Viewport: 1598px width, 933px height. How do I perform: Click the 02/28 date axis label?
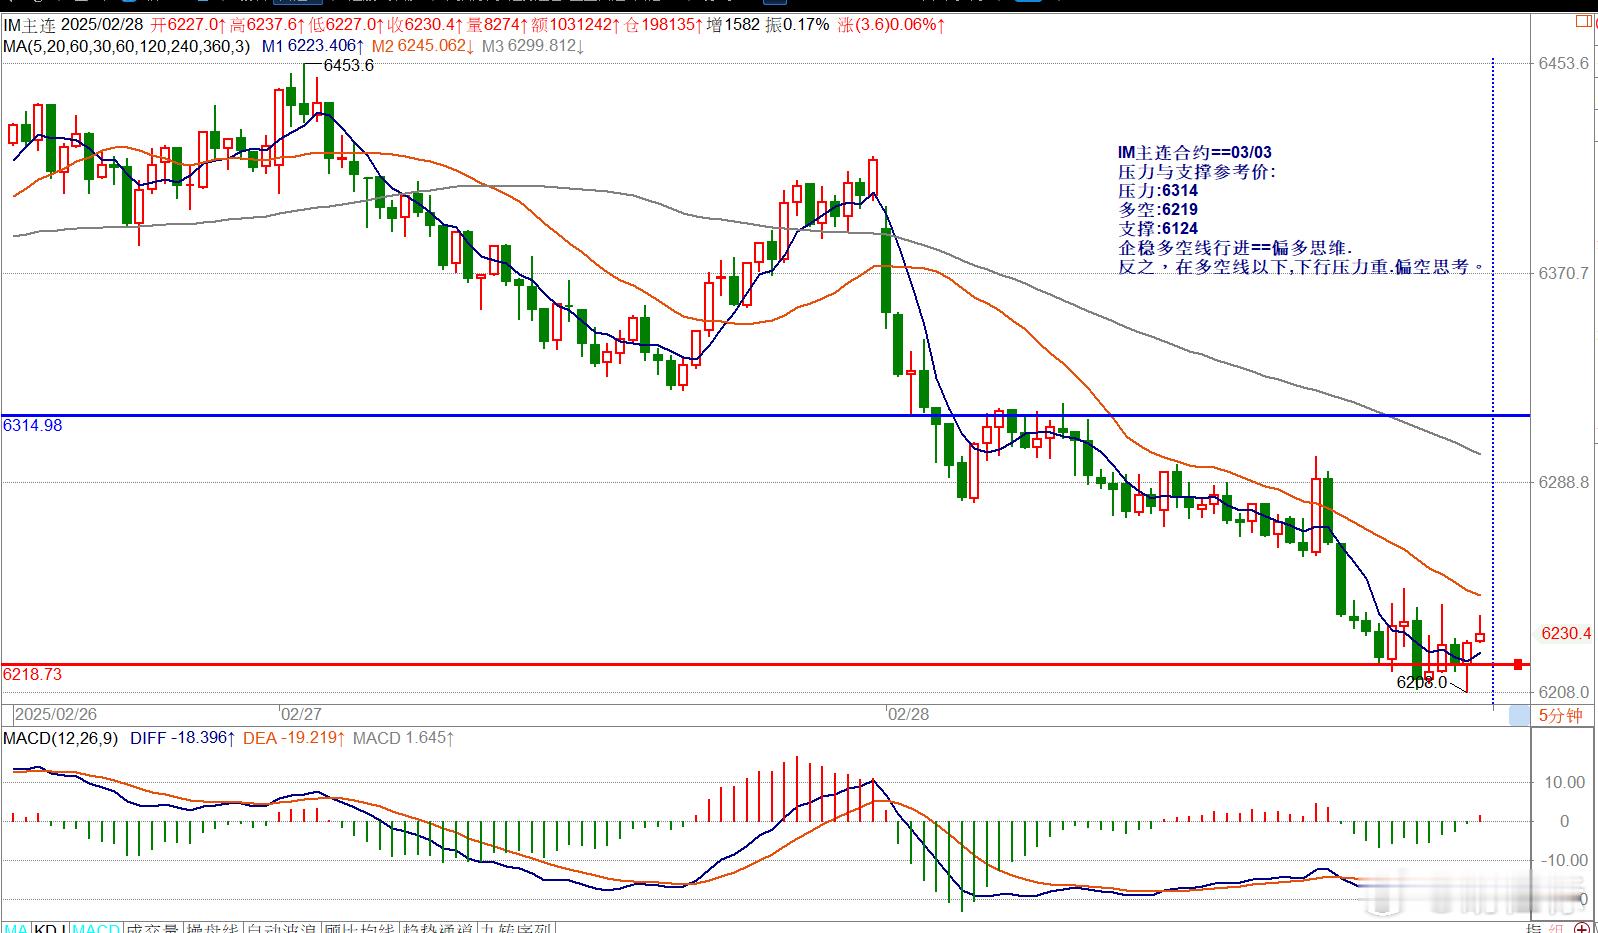point(908,714)
